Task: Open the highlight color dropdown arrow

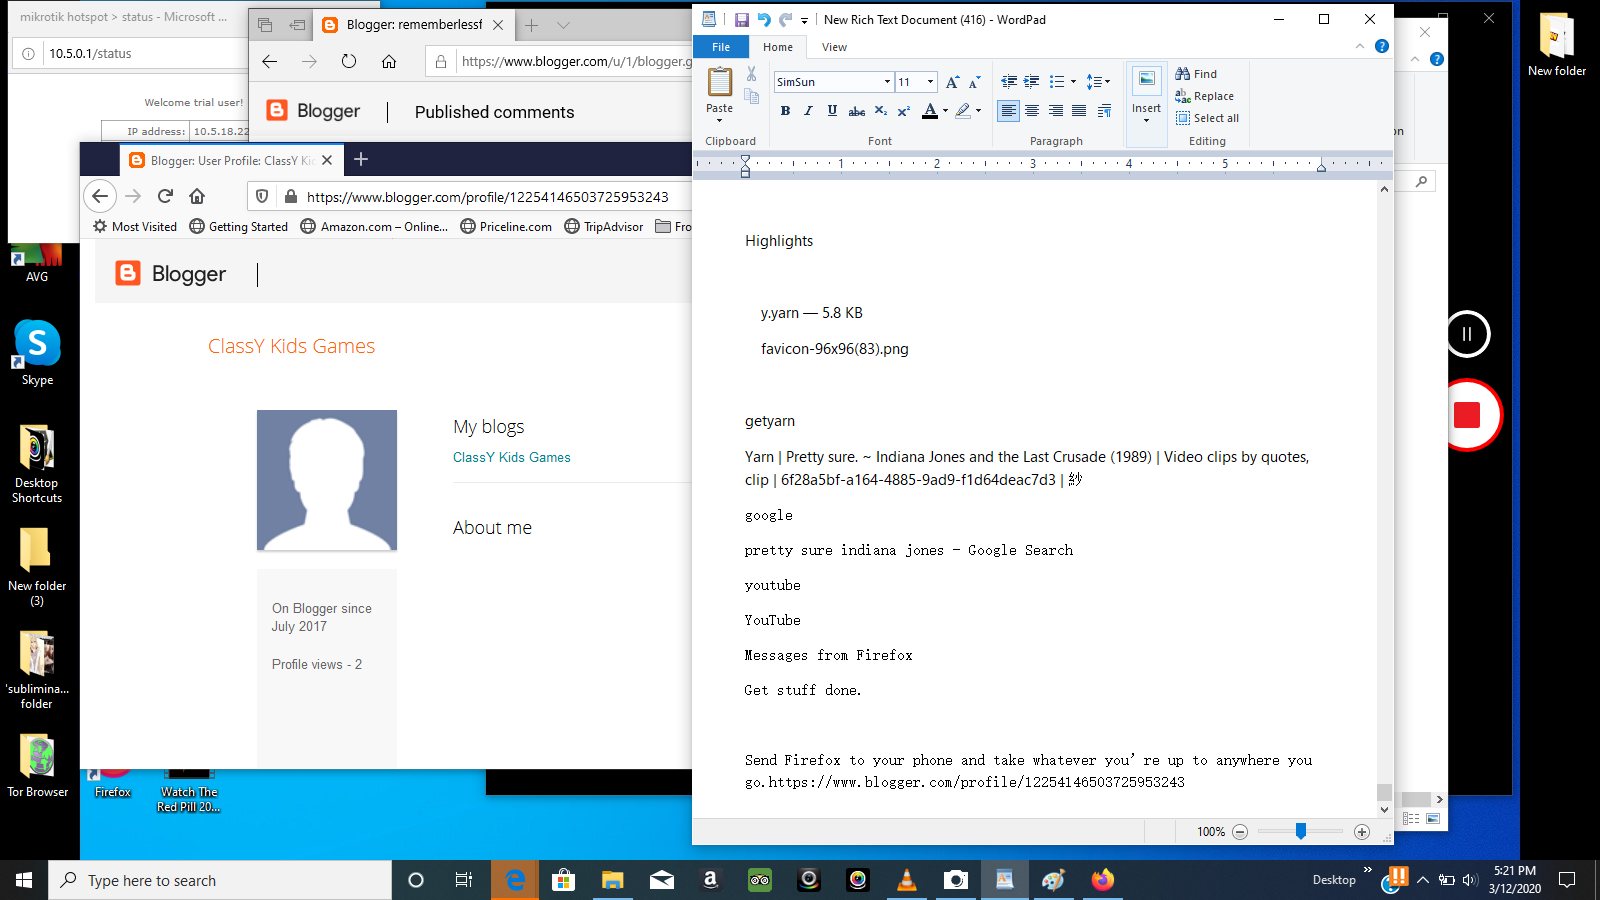Action: click(x=978, y=111)
